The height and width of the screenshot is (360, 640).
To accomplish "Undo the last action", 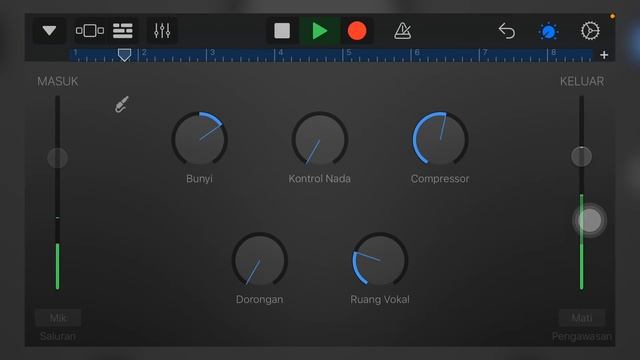I will (x=507, y=31).
